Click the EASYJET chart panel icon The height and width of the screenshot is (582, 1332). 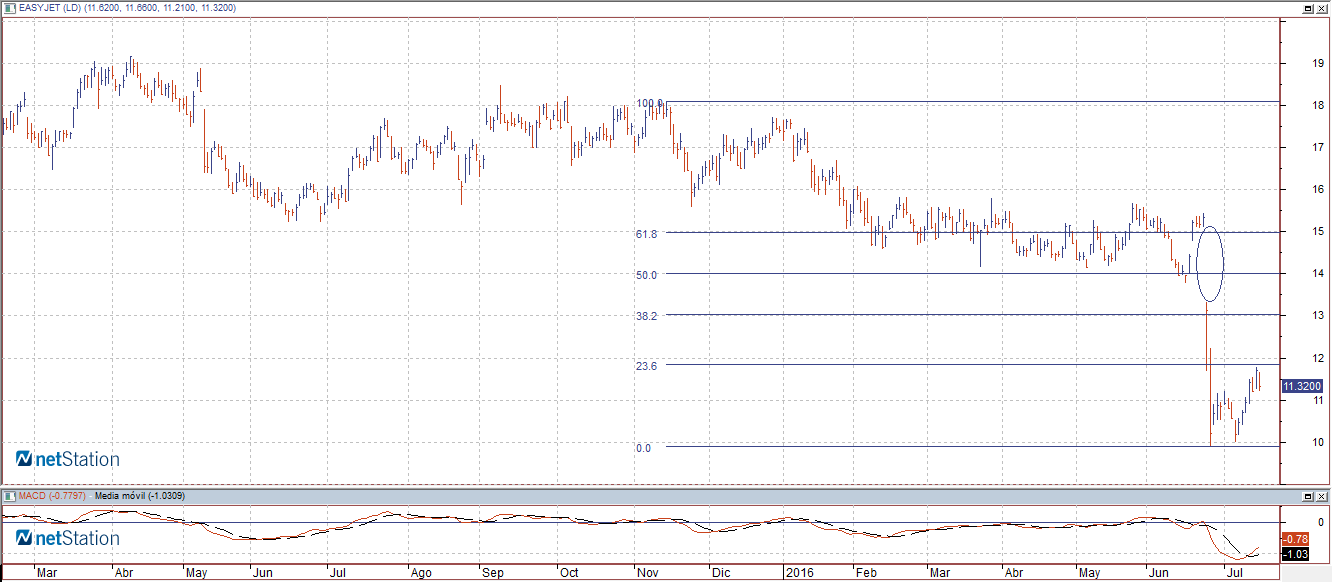point(10,8)
